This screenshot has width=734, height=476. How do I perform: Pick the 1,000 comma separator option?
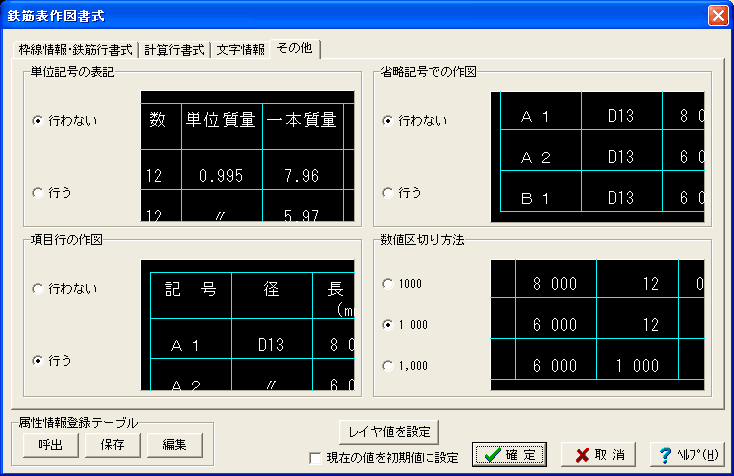[405, 366]
